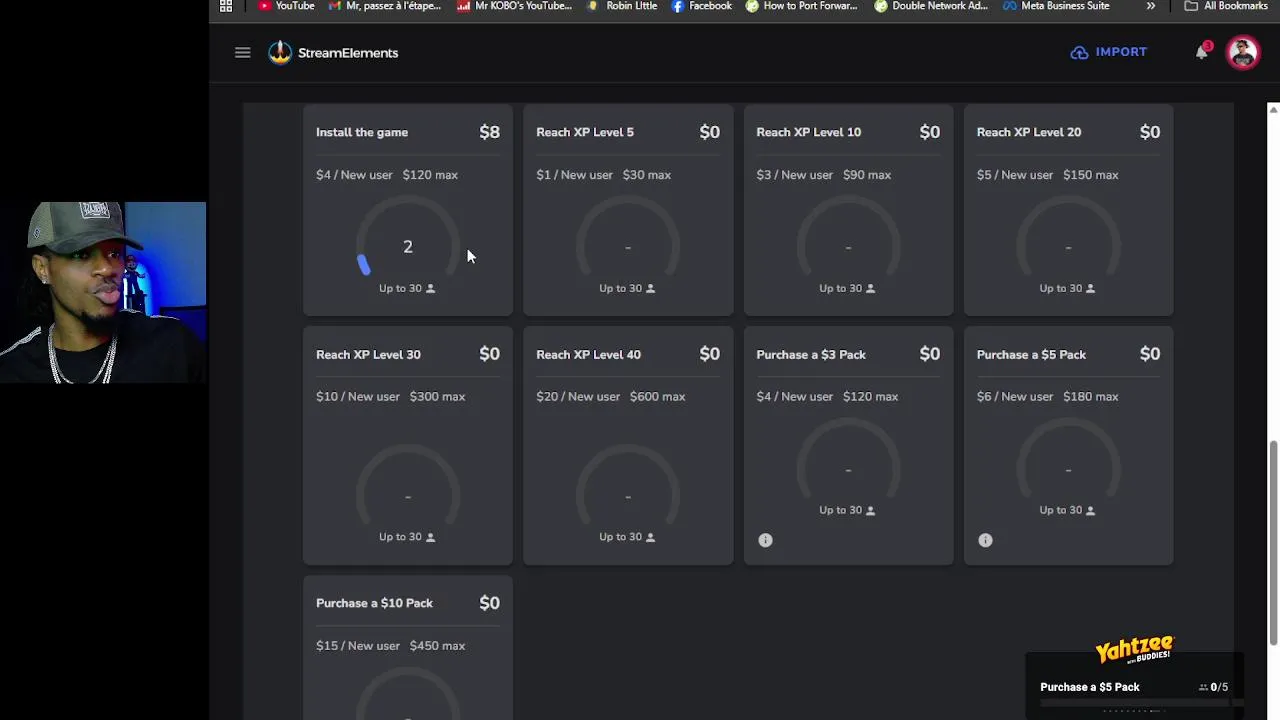Click the '$120 max' on Install the game
Viewport: 1280px width, 720px height.
click(430, 175)
